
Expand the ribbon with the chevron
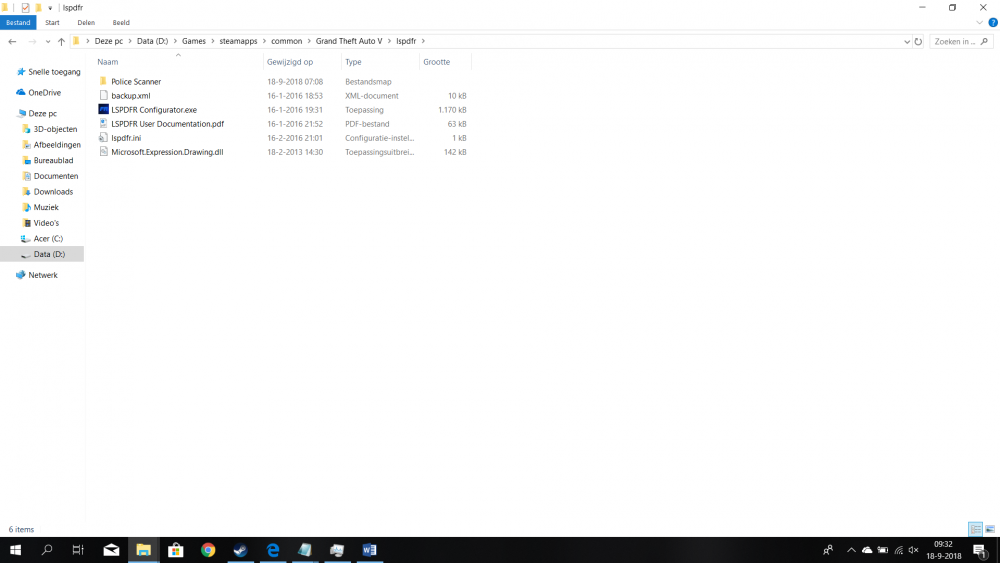pos(980,22)
